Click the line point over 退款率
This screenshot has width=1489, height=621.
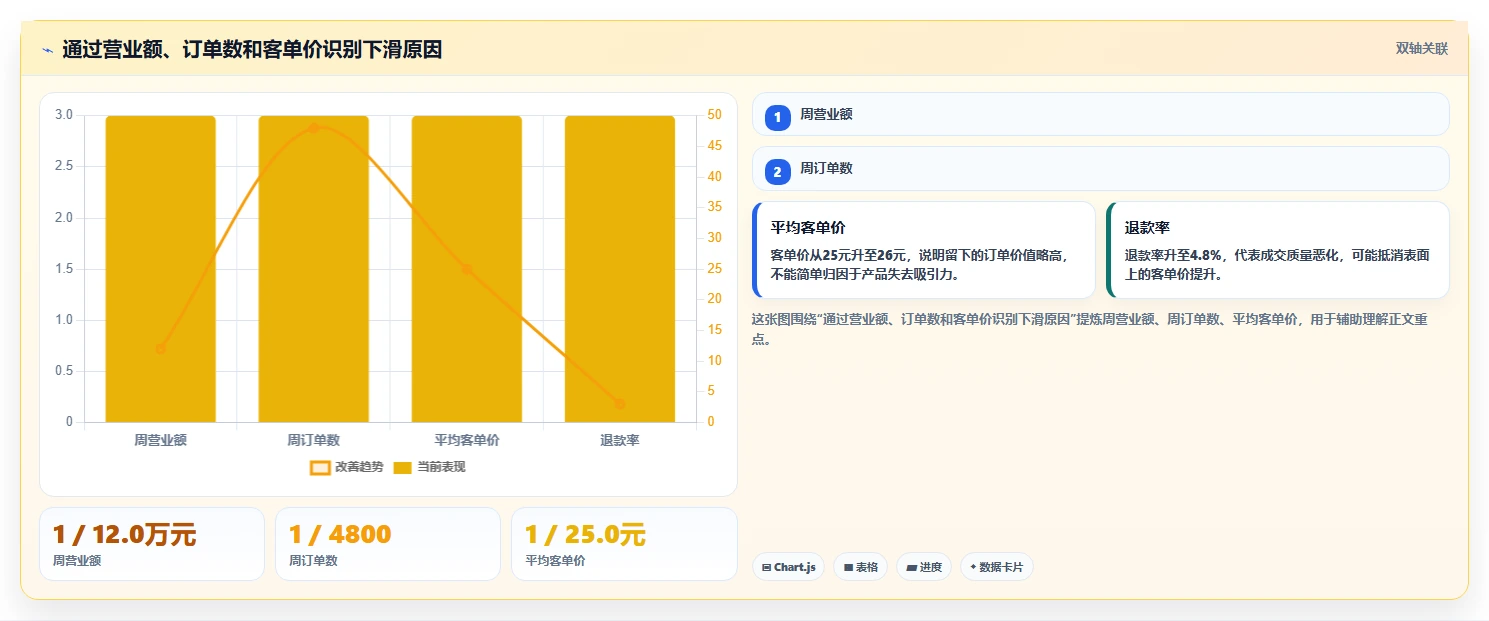(619, 404)
